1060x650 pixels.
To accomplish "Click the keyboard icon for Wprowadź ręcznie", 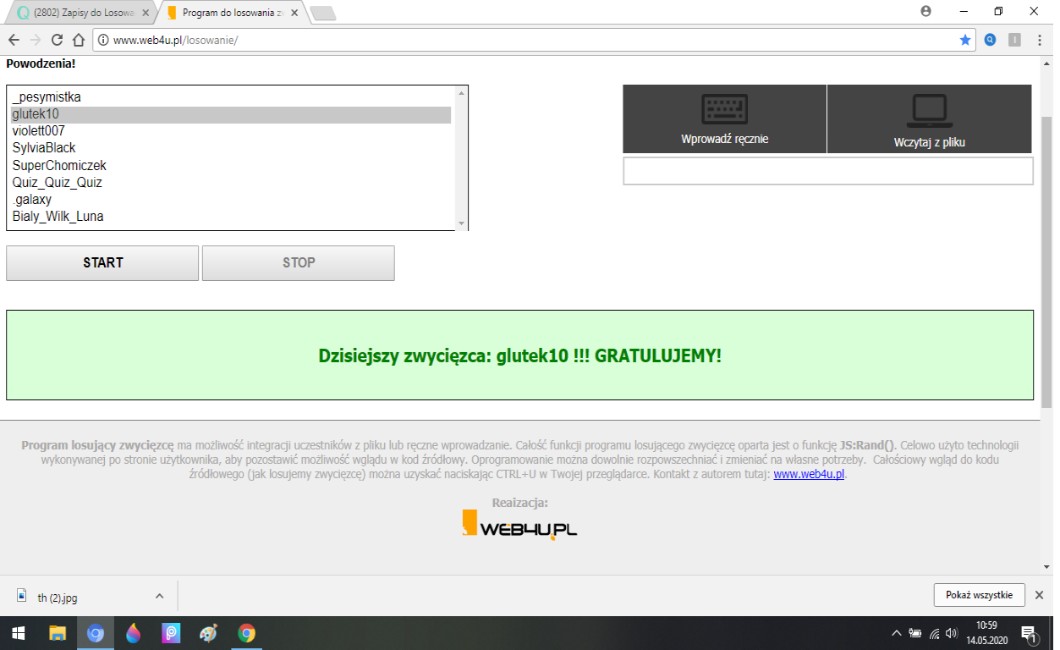I will click(x=724, y=109).
